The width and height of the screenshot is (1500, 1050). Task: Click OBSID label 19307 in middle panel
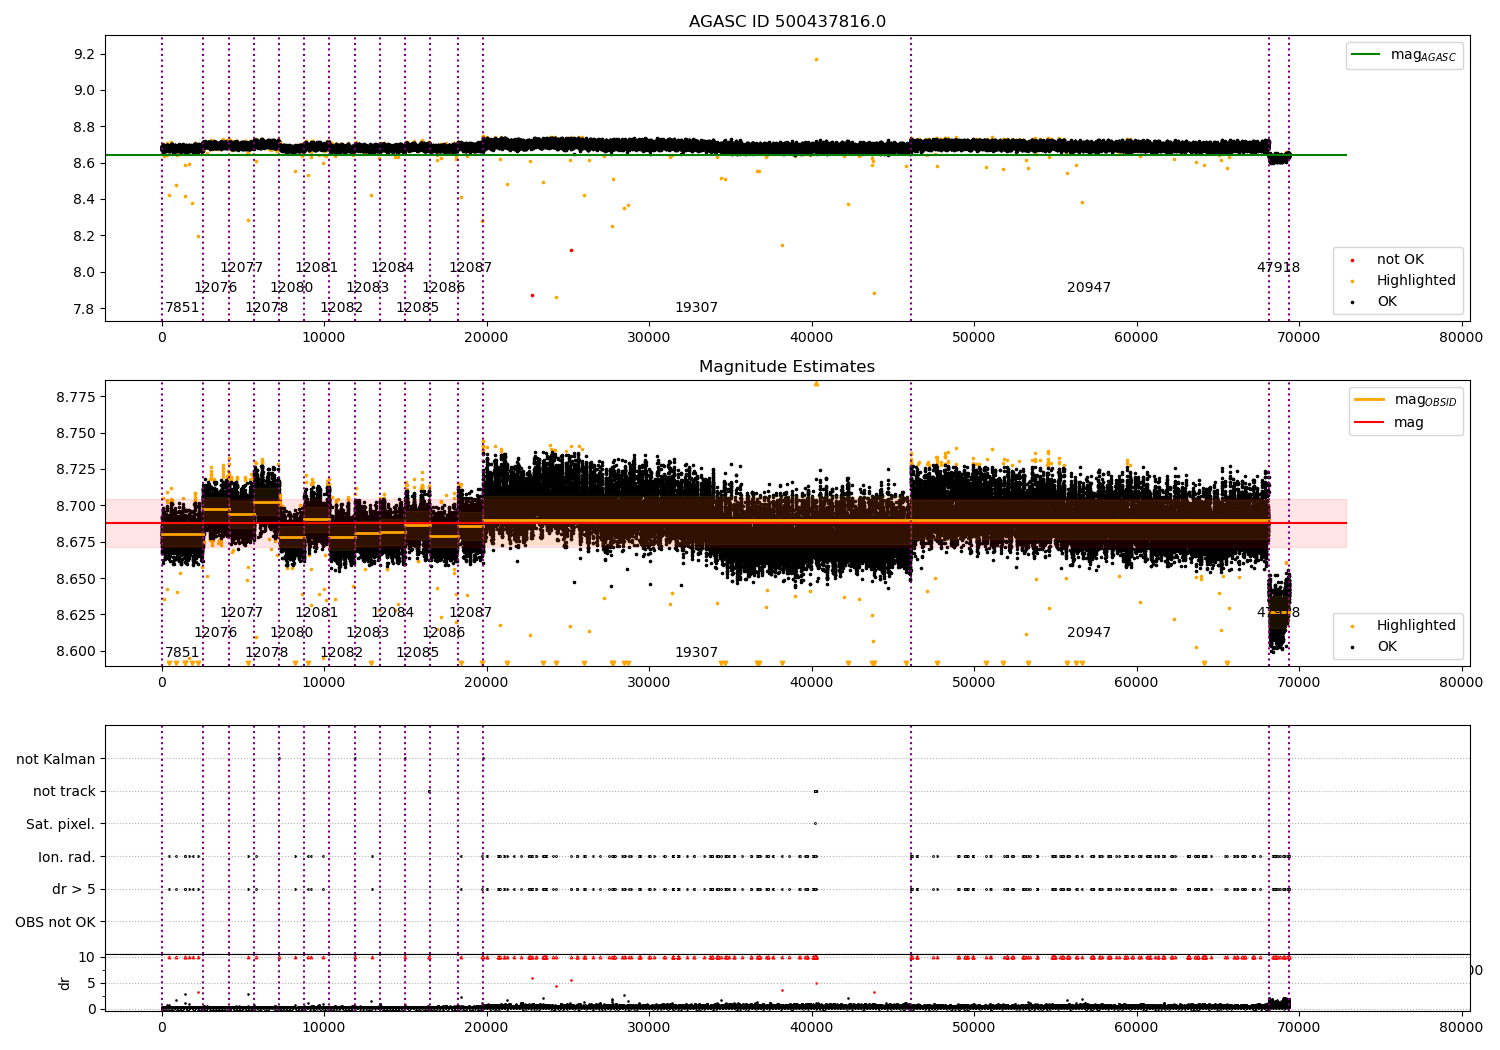(696, 653)
